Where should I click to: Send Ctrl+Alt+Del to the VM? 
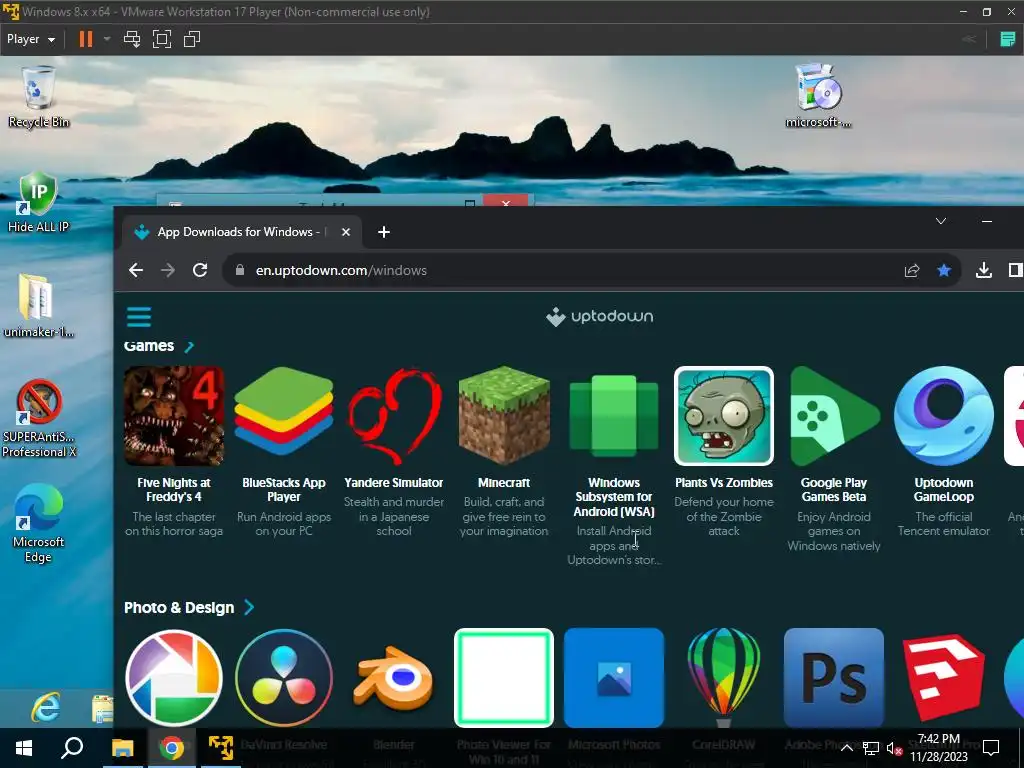point(132,39)
